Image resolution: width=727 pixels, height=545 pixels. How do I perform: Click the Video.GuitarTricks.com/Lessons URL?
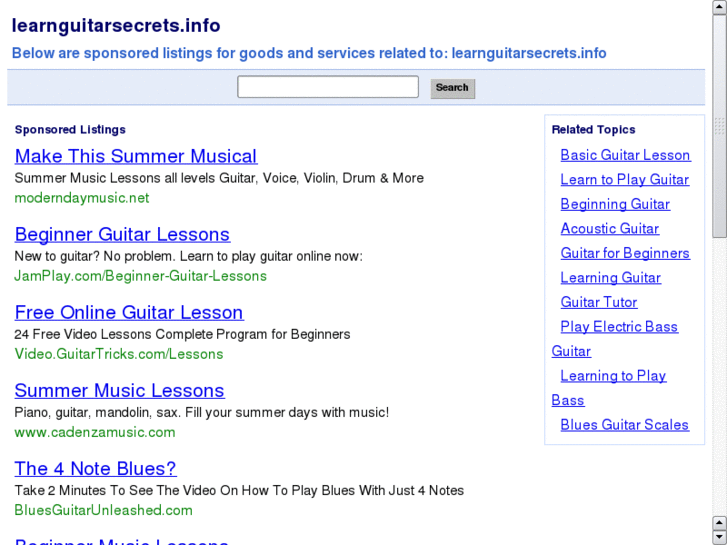click(x=119, y=354)
